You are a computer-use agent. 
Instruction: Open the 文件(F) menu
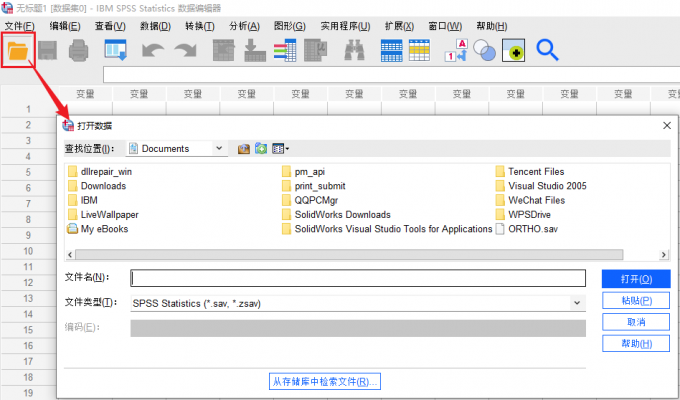[20, 26]
